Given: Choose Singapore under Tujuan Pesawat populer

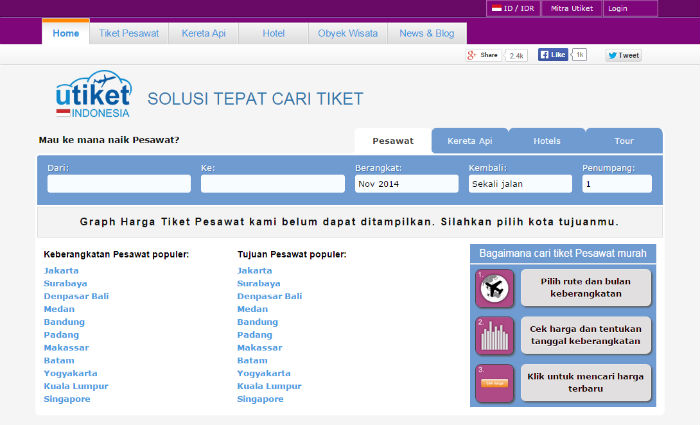Looking at the screenshot, I should [260, 399].
